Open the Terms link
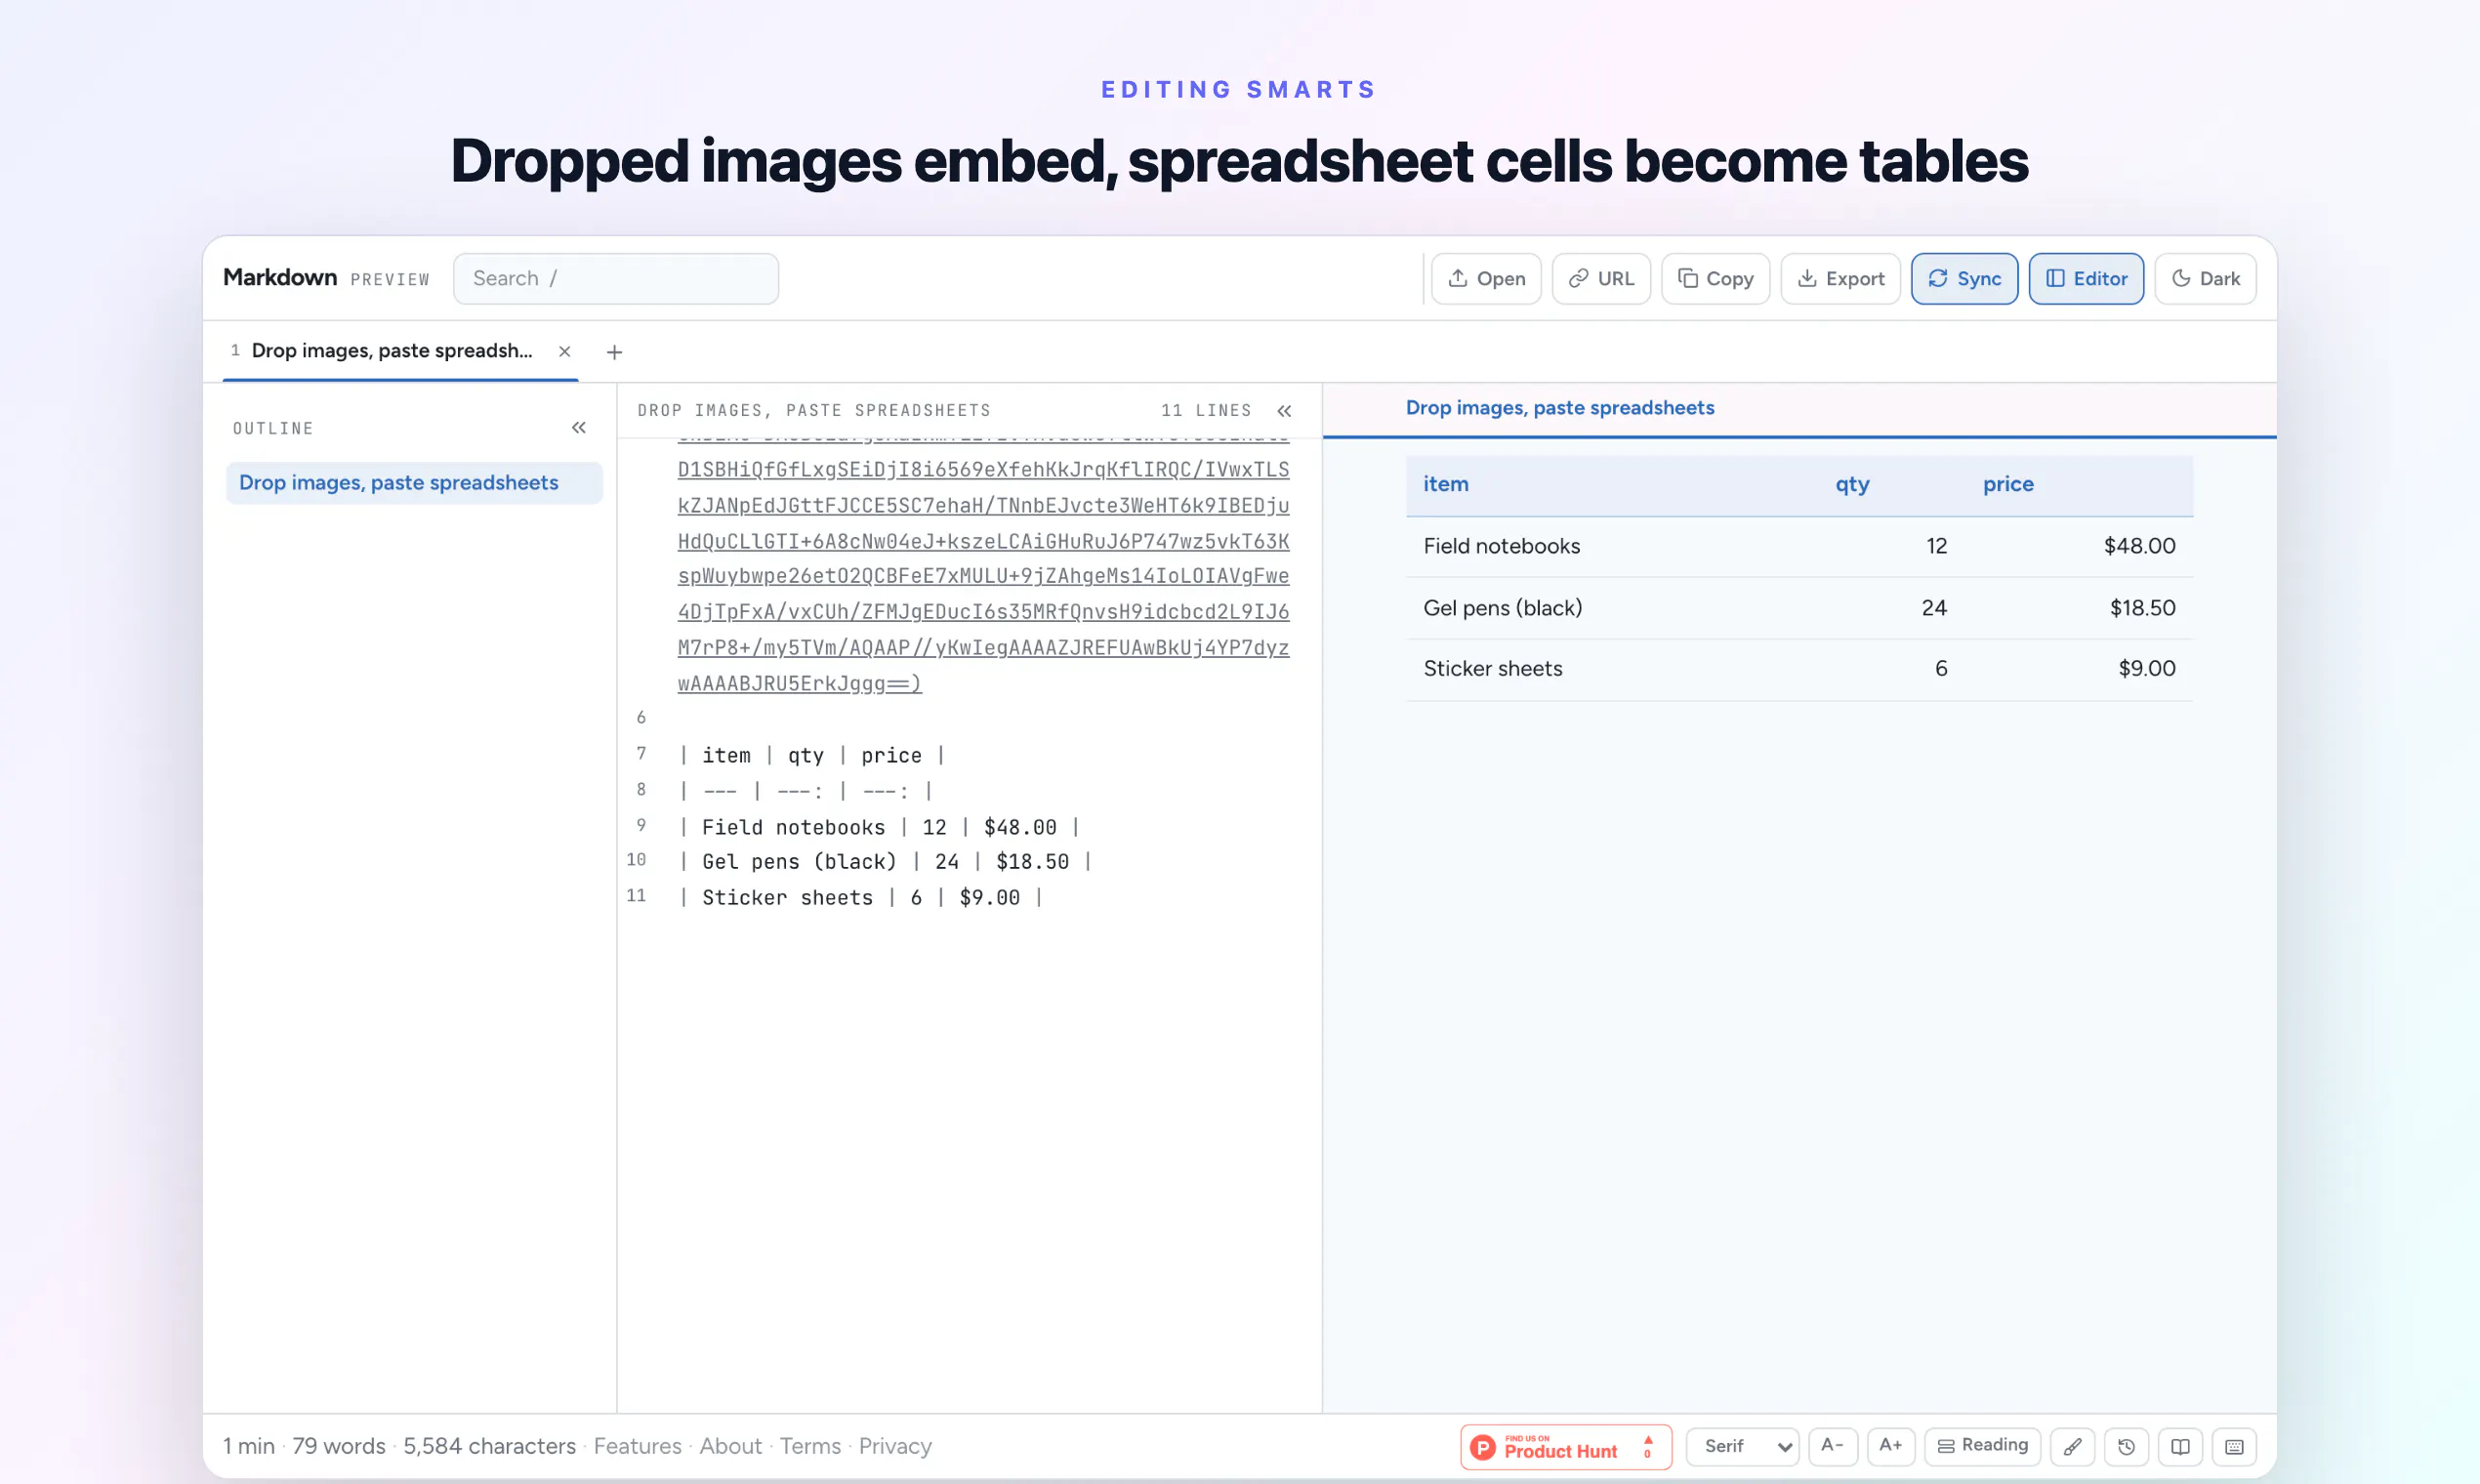Viewport: 2480px width, 1484px height. point(810,1446)
